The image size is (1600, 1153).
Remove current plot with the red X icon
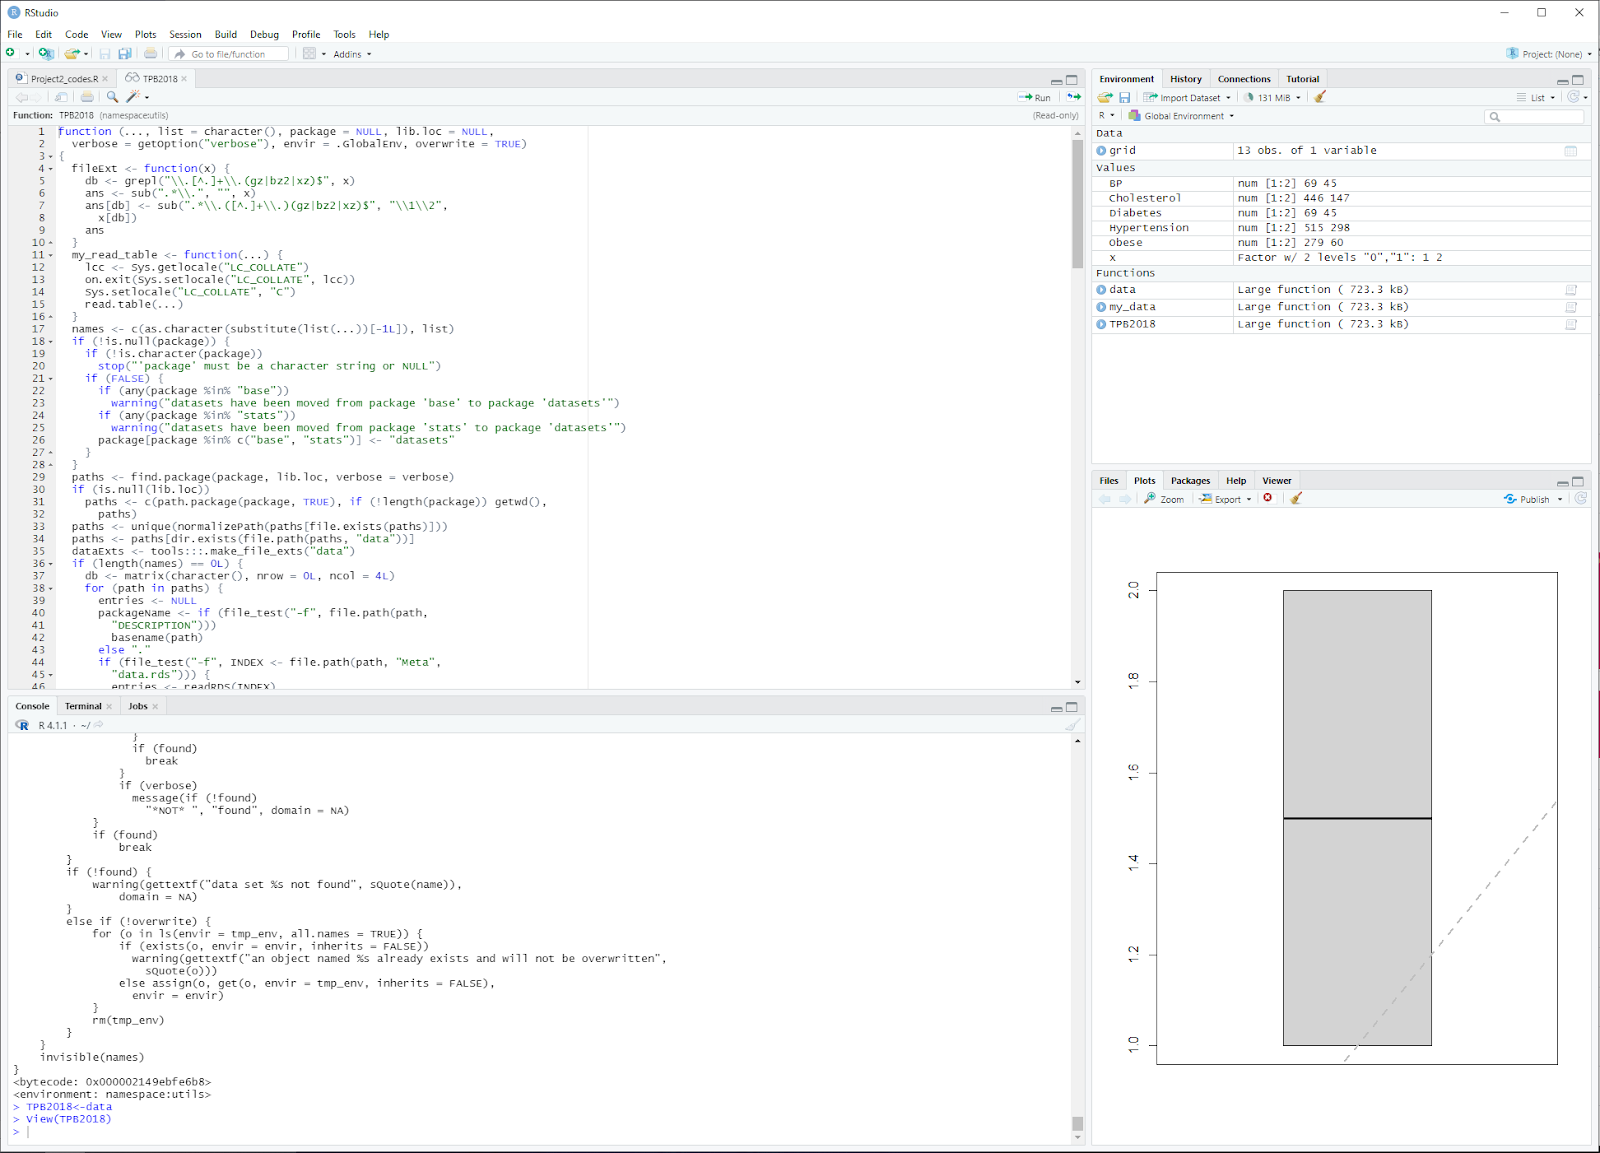pyautogui.click(x=1268, y=498)
